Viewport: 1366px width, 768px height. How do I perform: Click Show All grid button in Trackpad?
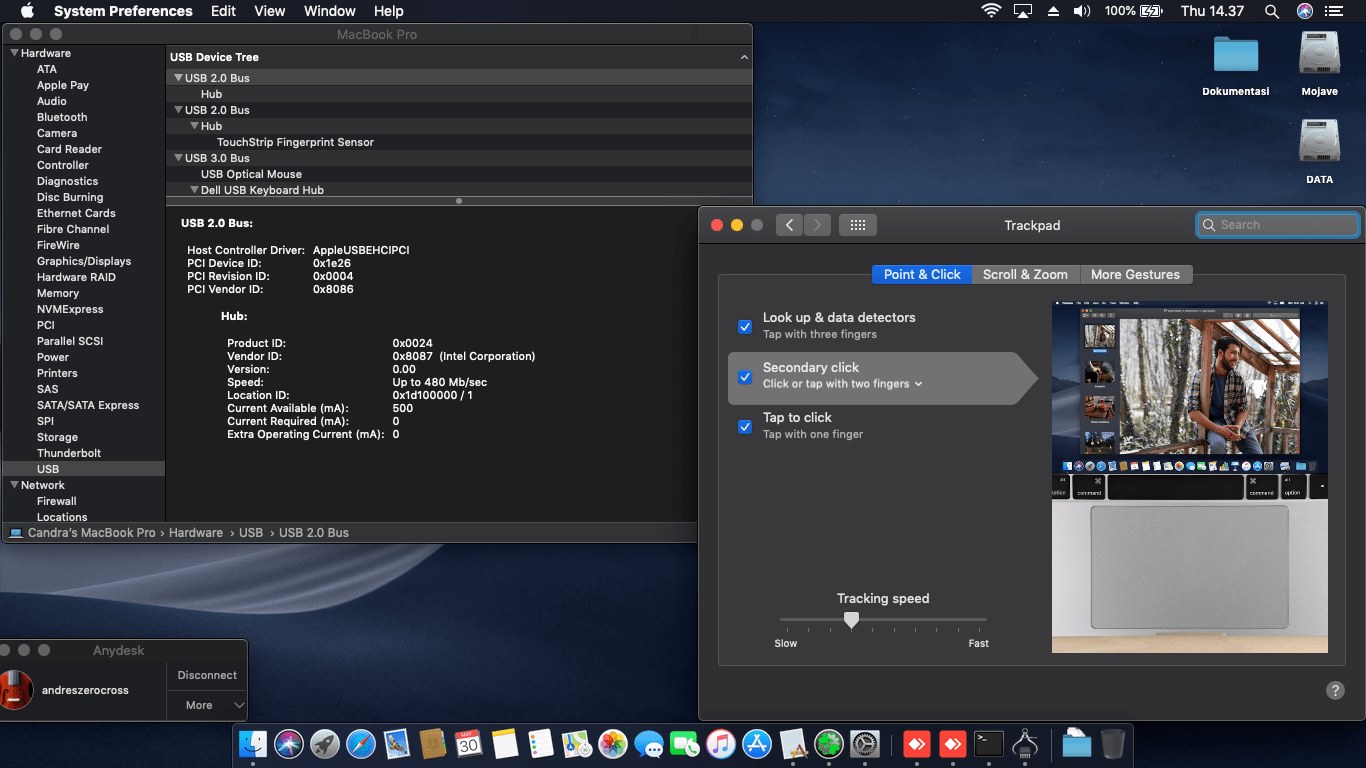click(x=857, y=225)
